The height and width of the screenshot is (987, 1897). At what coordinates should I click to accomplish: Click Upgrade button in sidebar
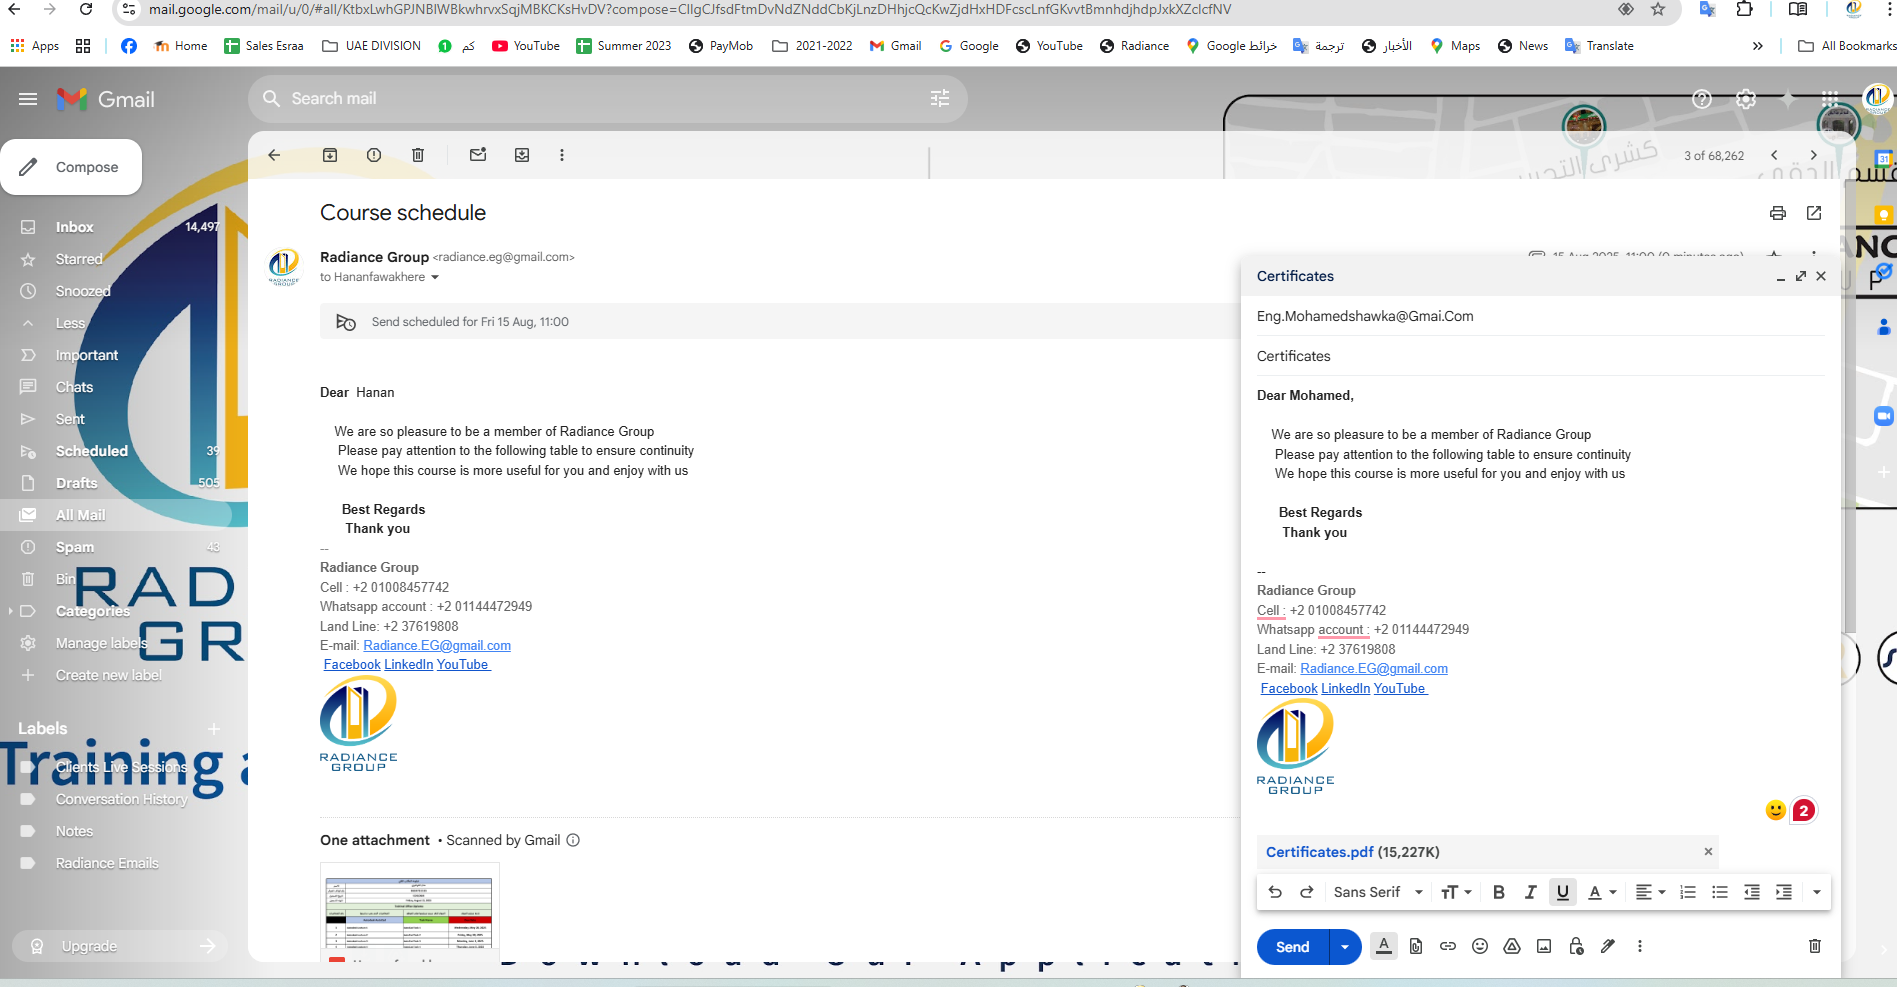[x=120, y=946]
